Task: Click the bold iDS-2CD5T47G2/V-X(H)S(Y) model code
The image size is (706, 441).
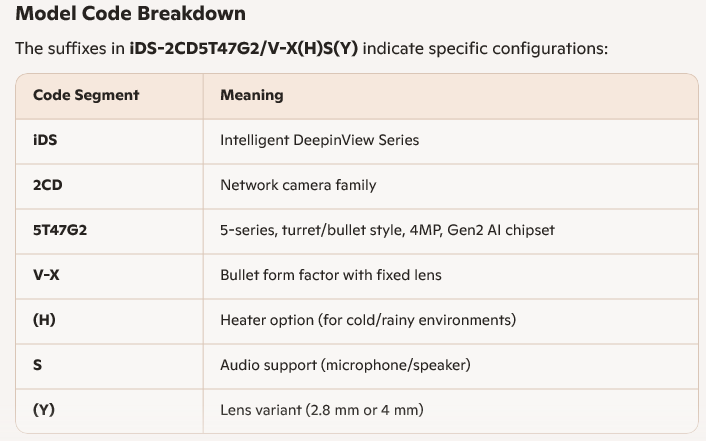Action: click(244, 49)
